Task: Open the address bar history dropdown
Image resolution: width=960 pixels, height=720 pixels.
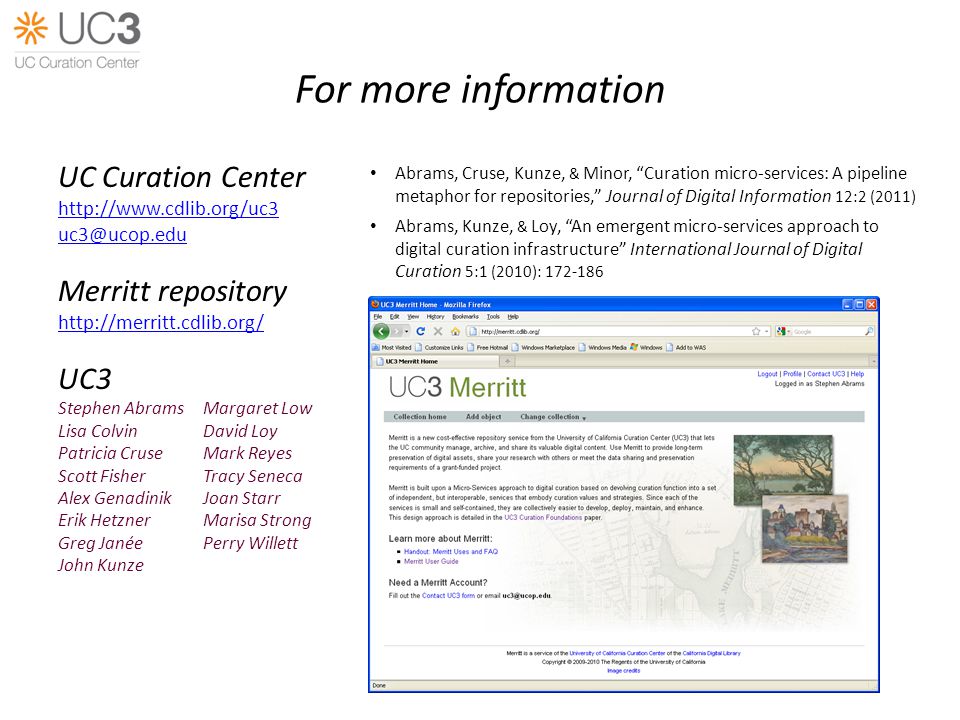Action: (x=767, y=331)
